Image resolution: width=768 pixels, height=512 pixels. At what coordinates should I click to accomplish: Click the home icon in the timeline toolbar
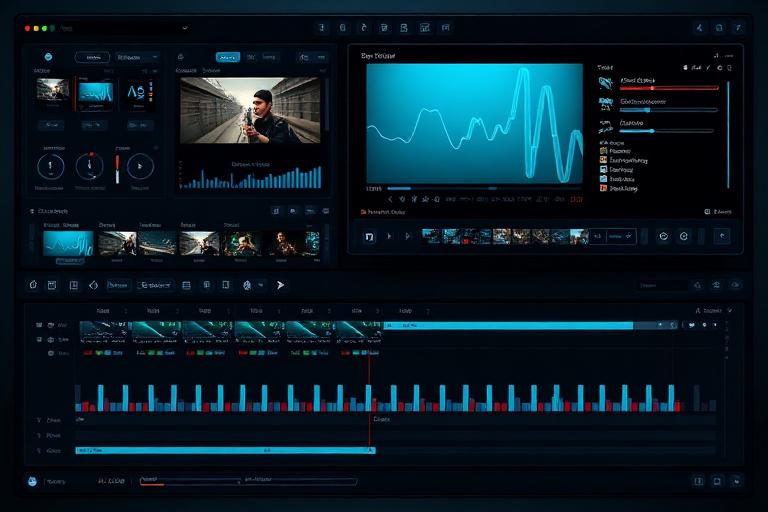33,285
